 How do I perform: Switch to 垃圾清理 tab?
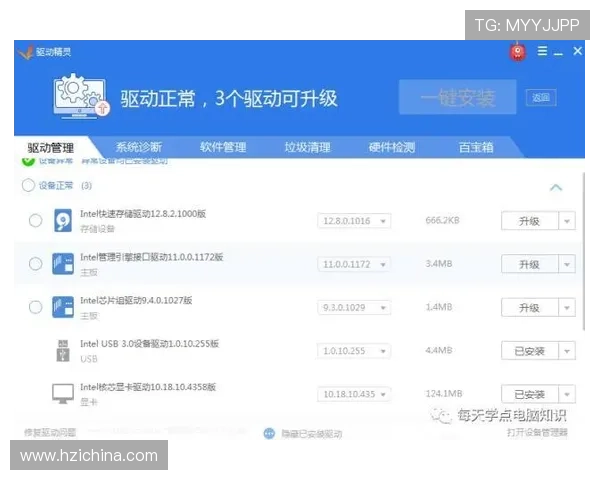tap(307, 147)
